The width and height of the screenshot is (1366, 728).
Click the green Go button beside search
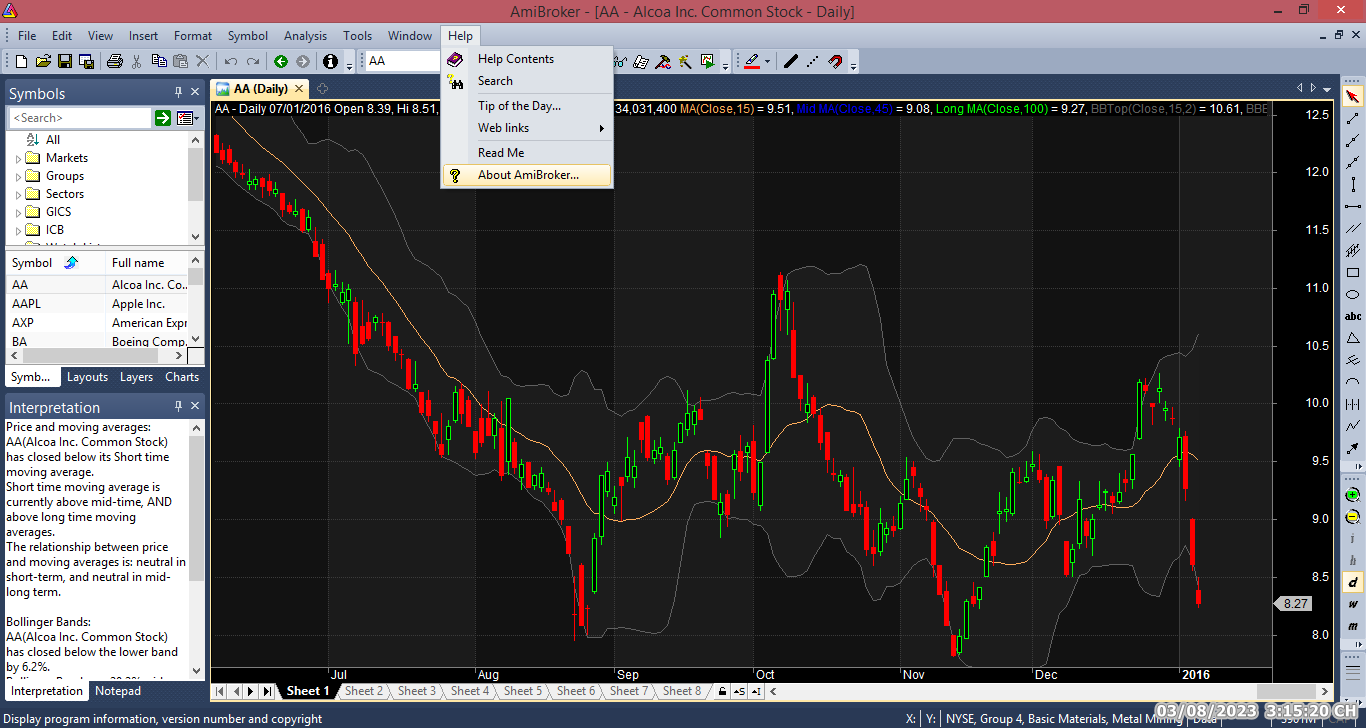(163, 118)
